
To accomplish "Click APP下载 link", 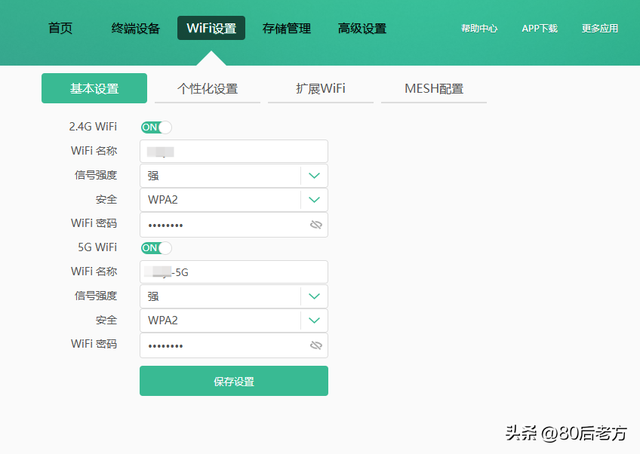I will (x=540, y=29).
